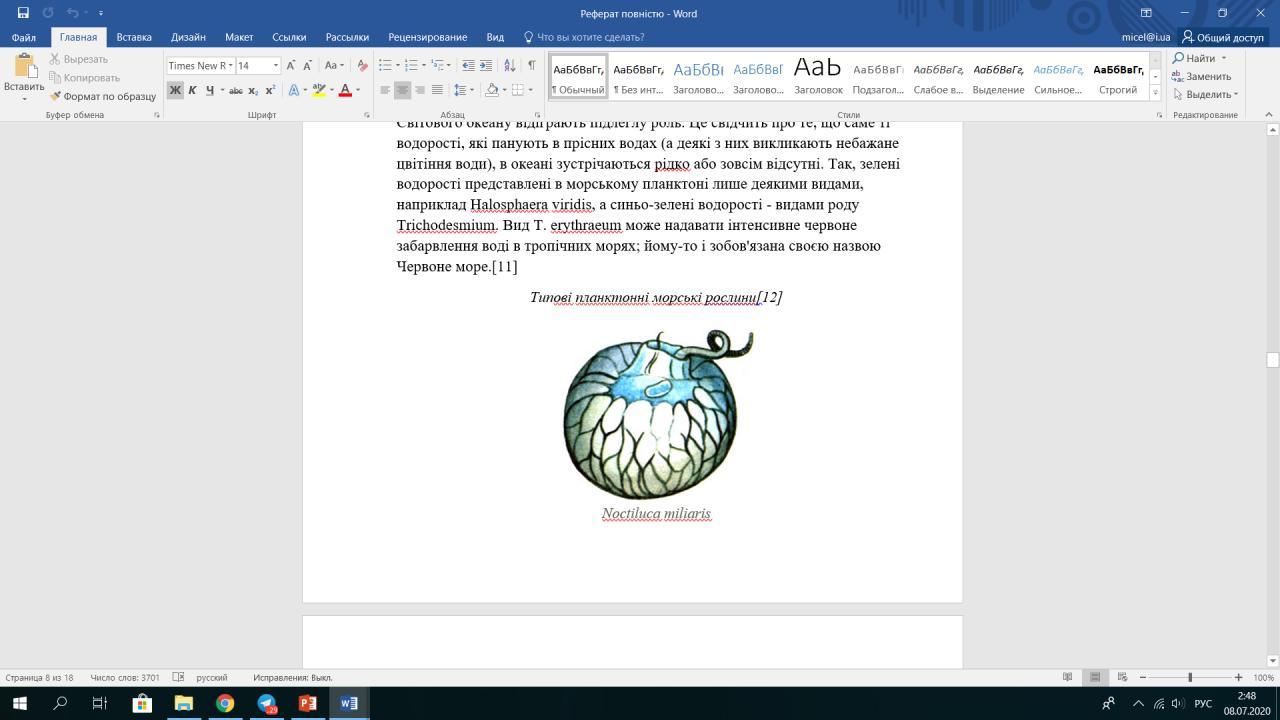Expand the line spacing dropdown
This screenshot has width=1280, height=720.
click(x=471, y=90)
